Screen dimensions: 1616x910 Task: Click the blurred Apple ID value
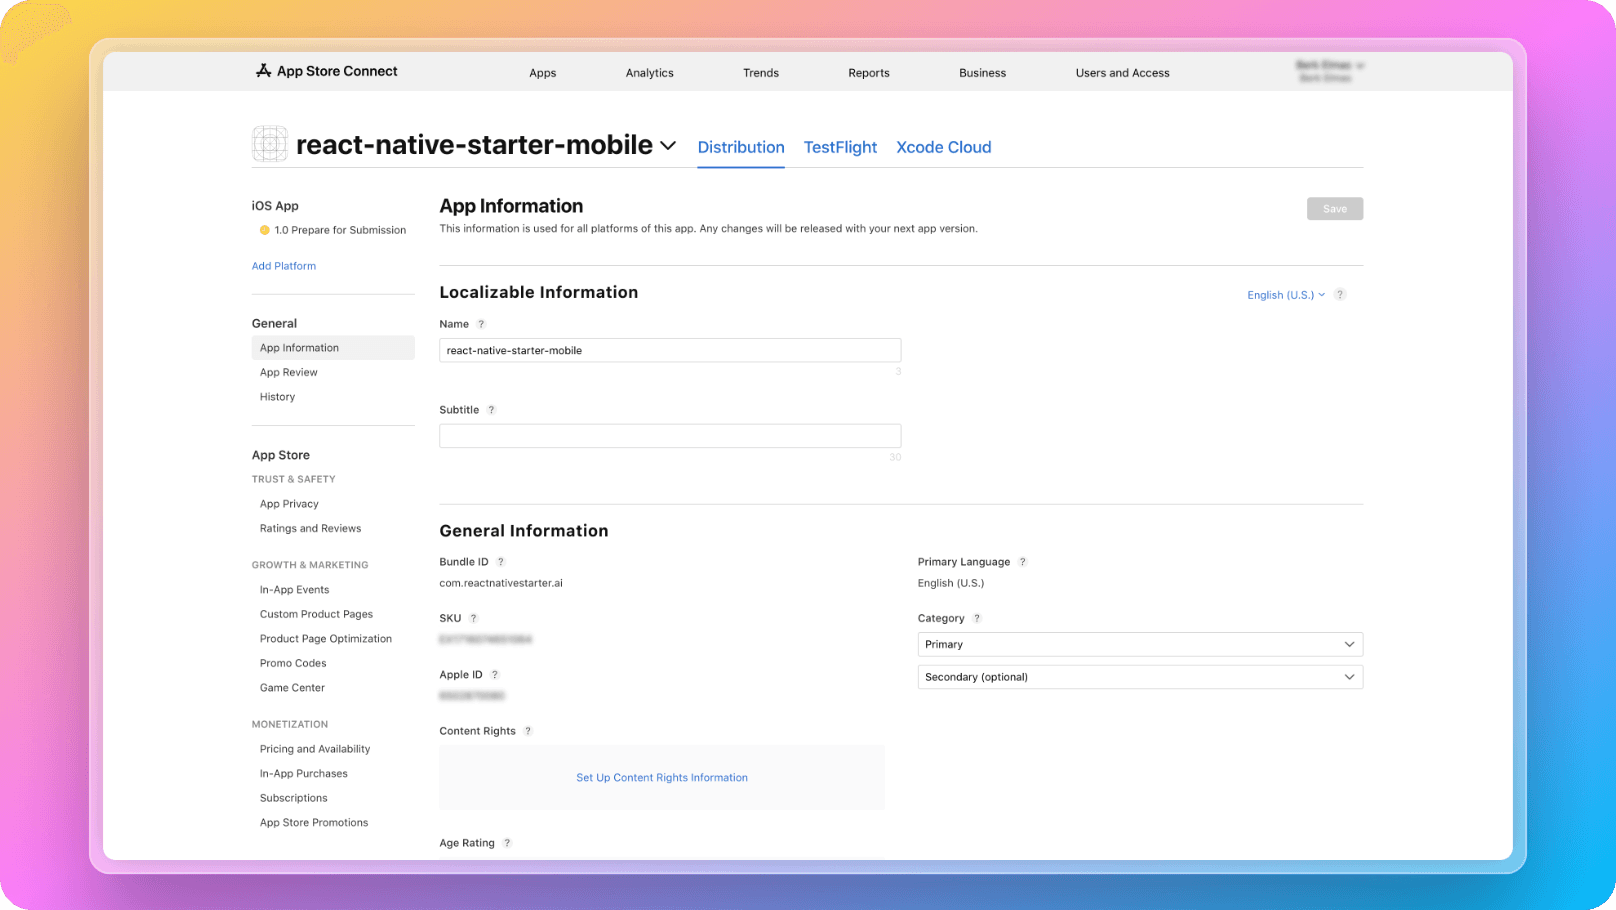[x=472, y=695]
